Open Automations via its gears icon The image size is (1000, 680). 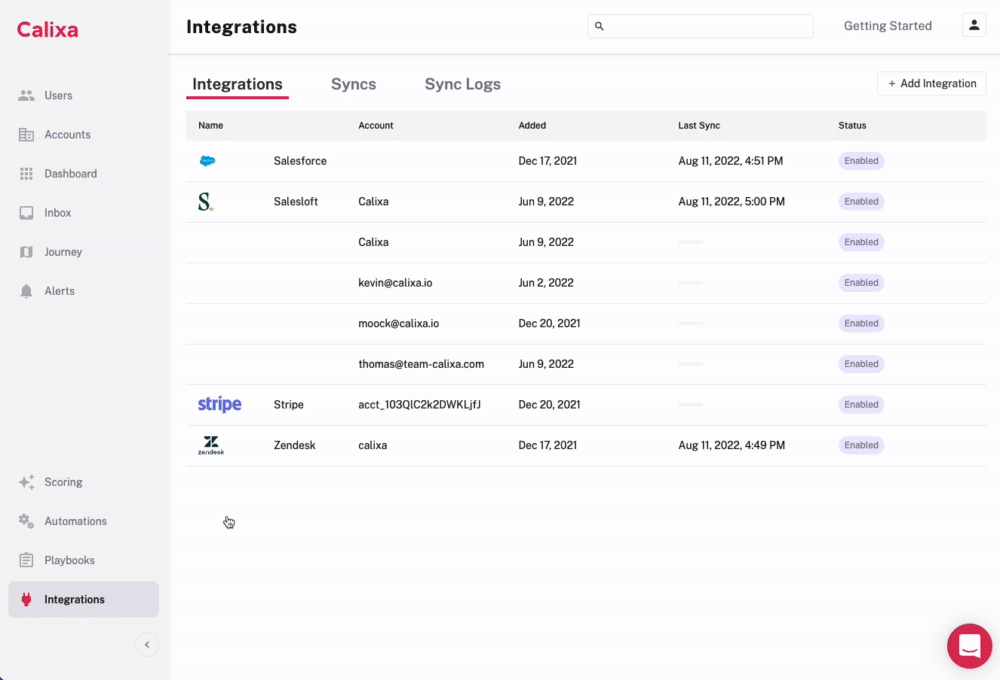coord(26,521)
